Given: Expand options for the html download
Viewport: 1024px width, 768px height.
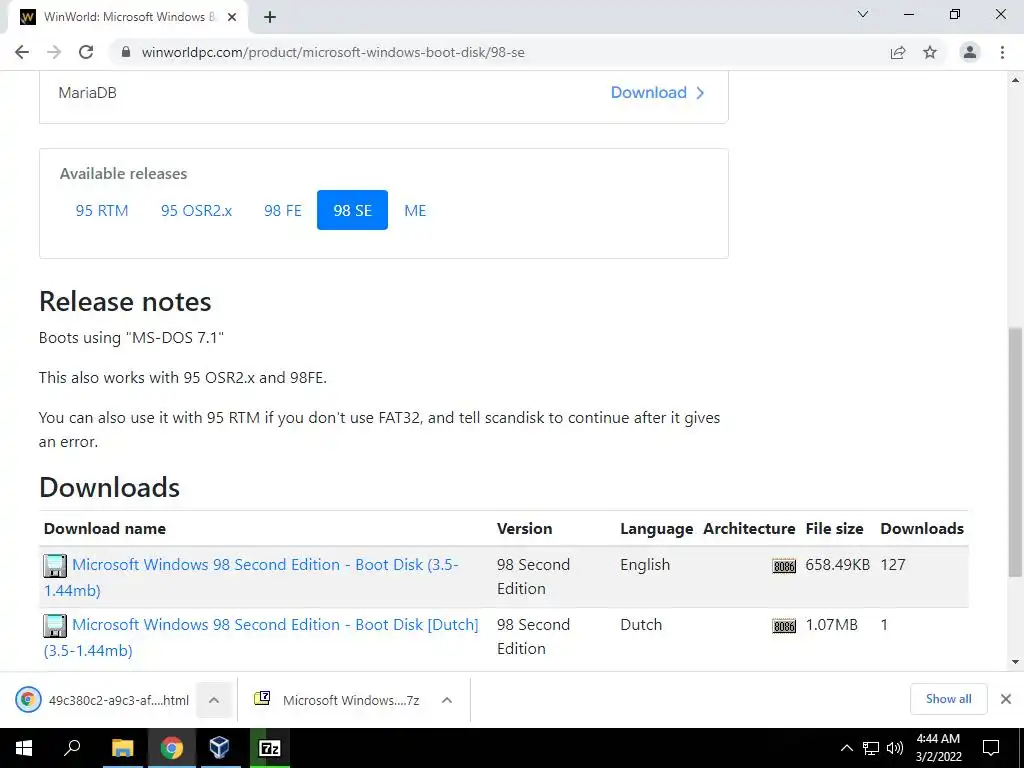Looking at the screenshot, I should pos(214,700).
